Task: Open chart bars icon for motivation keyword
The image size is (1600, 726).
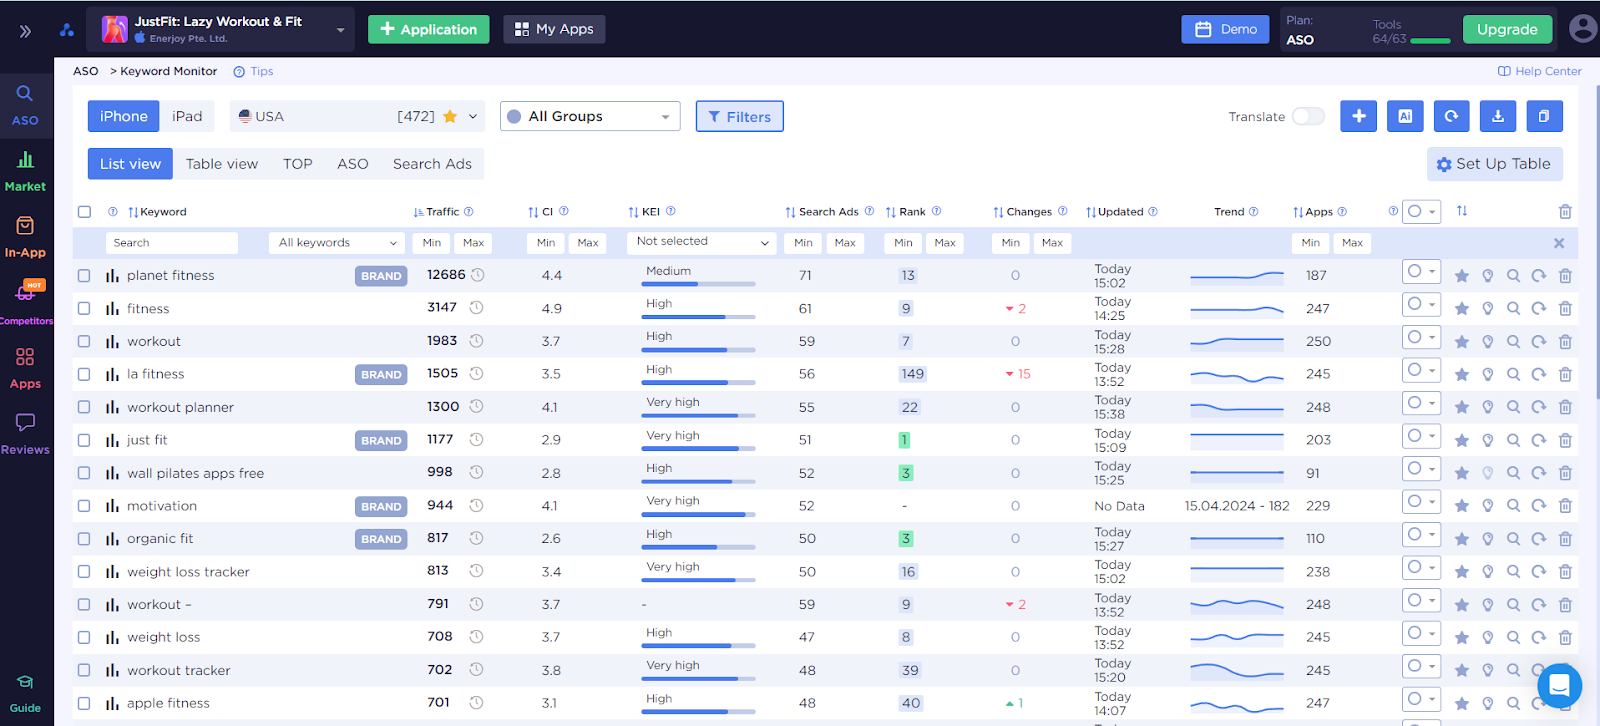Action: (x=112, y=506)
